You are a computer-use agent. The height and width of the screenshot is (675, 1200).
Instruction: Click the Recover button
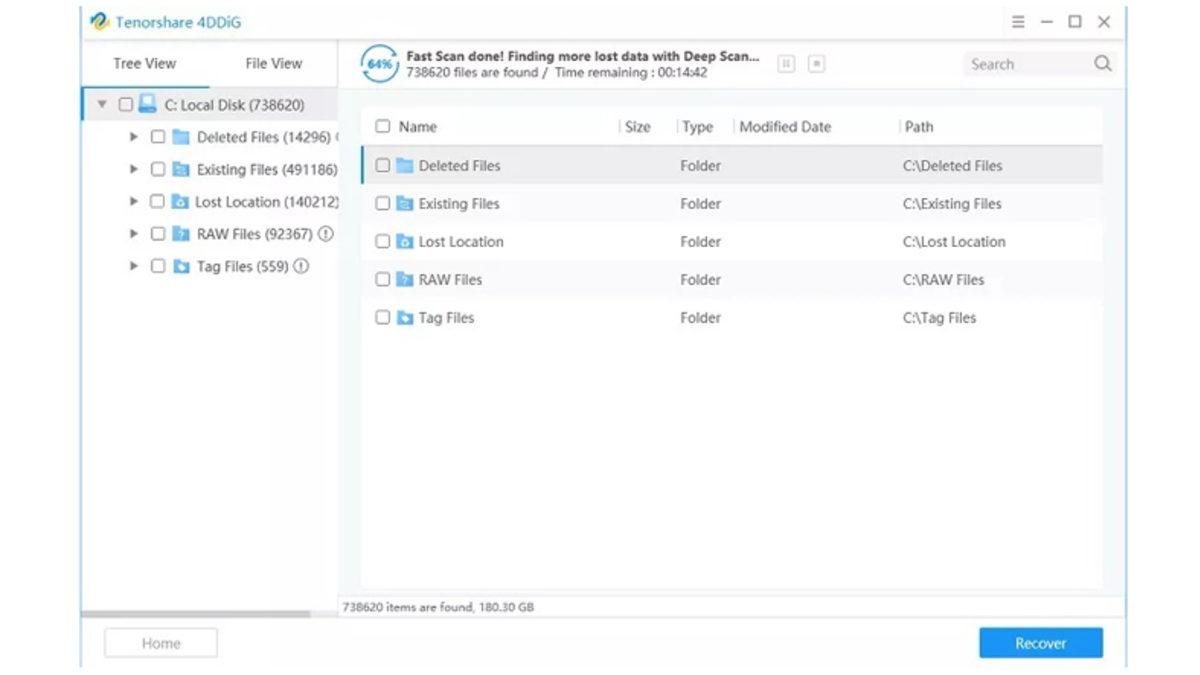[x=1040, y=643]
